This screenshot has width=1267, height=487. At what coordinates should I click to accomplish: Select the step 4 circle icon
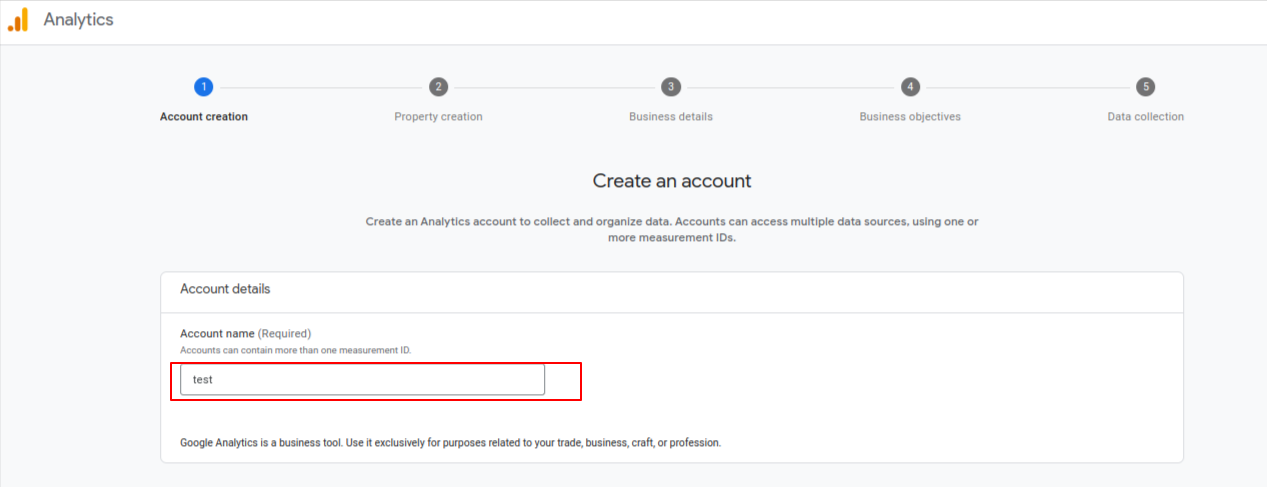click(910, 87)
